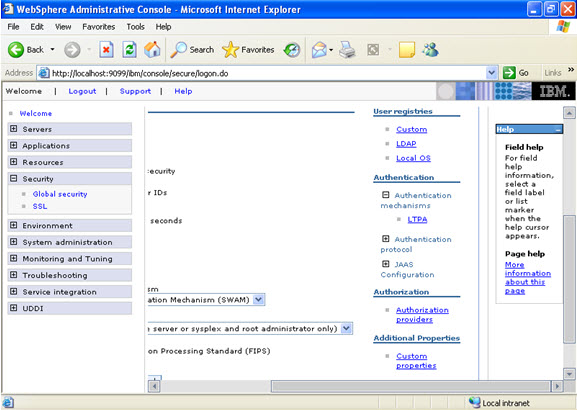Open the Help menu in menu bar
Screen dimensions: 577x410
[x=163, y=27]
